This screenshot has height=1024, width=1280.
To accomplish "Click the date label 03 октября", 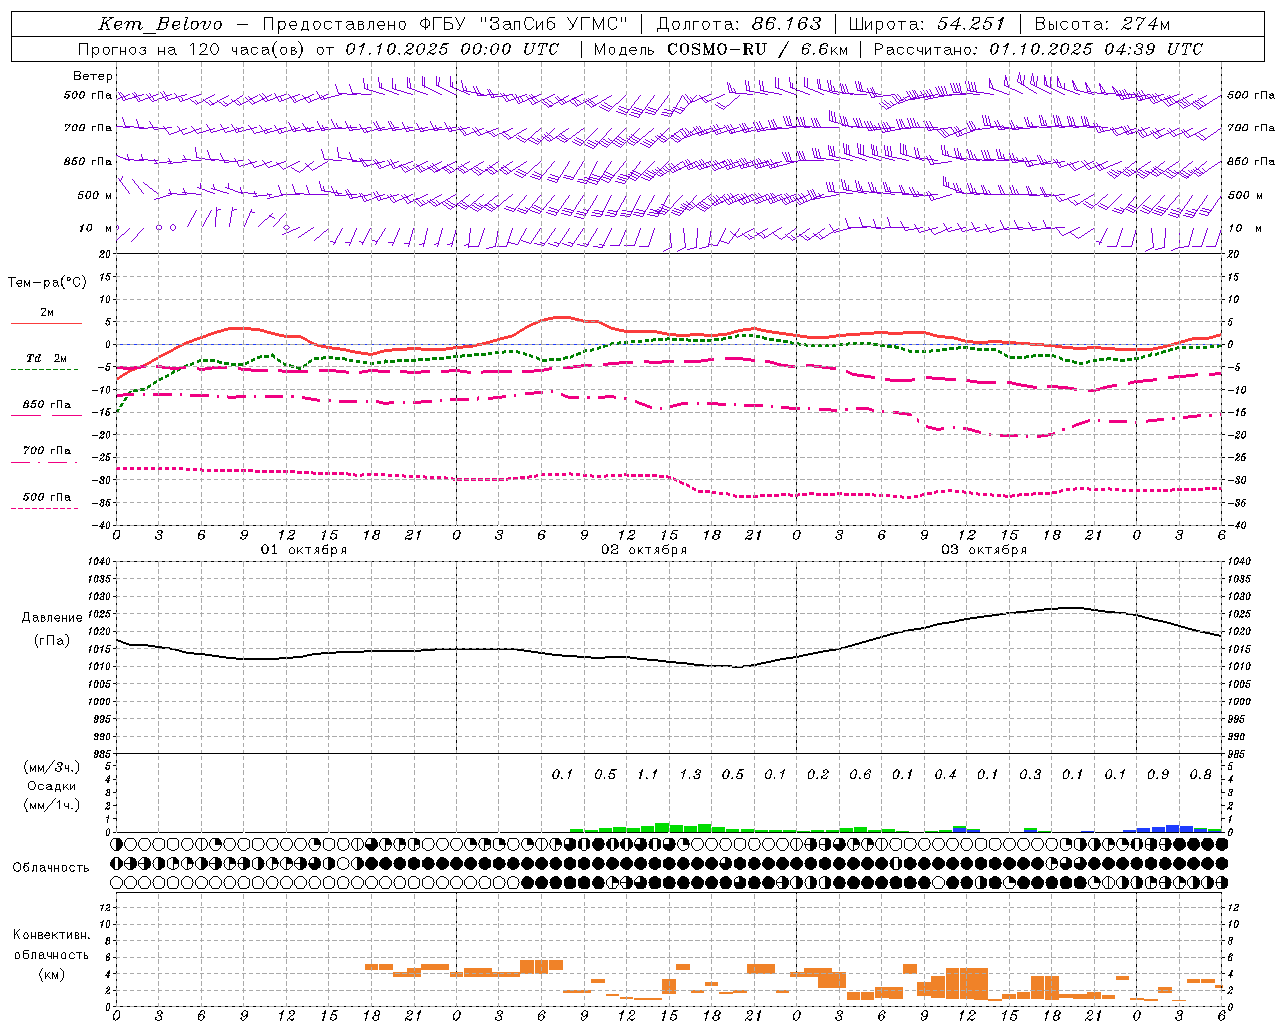I will [984, 550].
